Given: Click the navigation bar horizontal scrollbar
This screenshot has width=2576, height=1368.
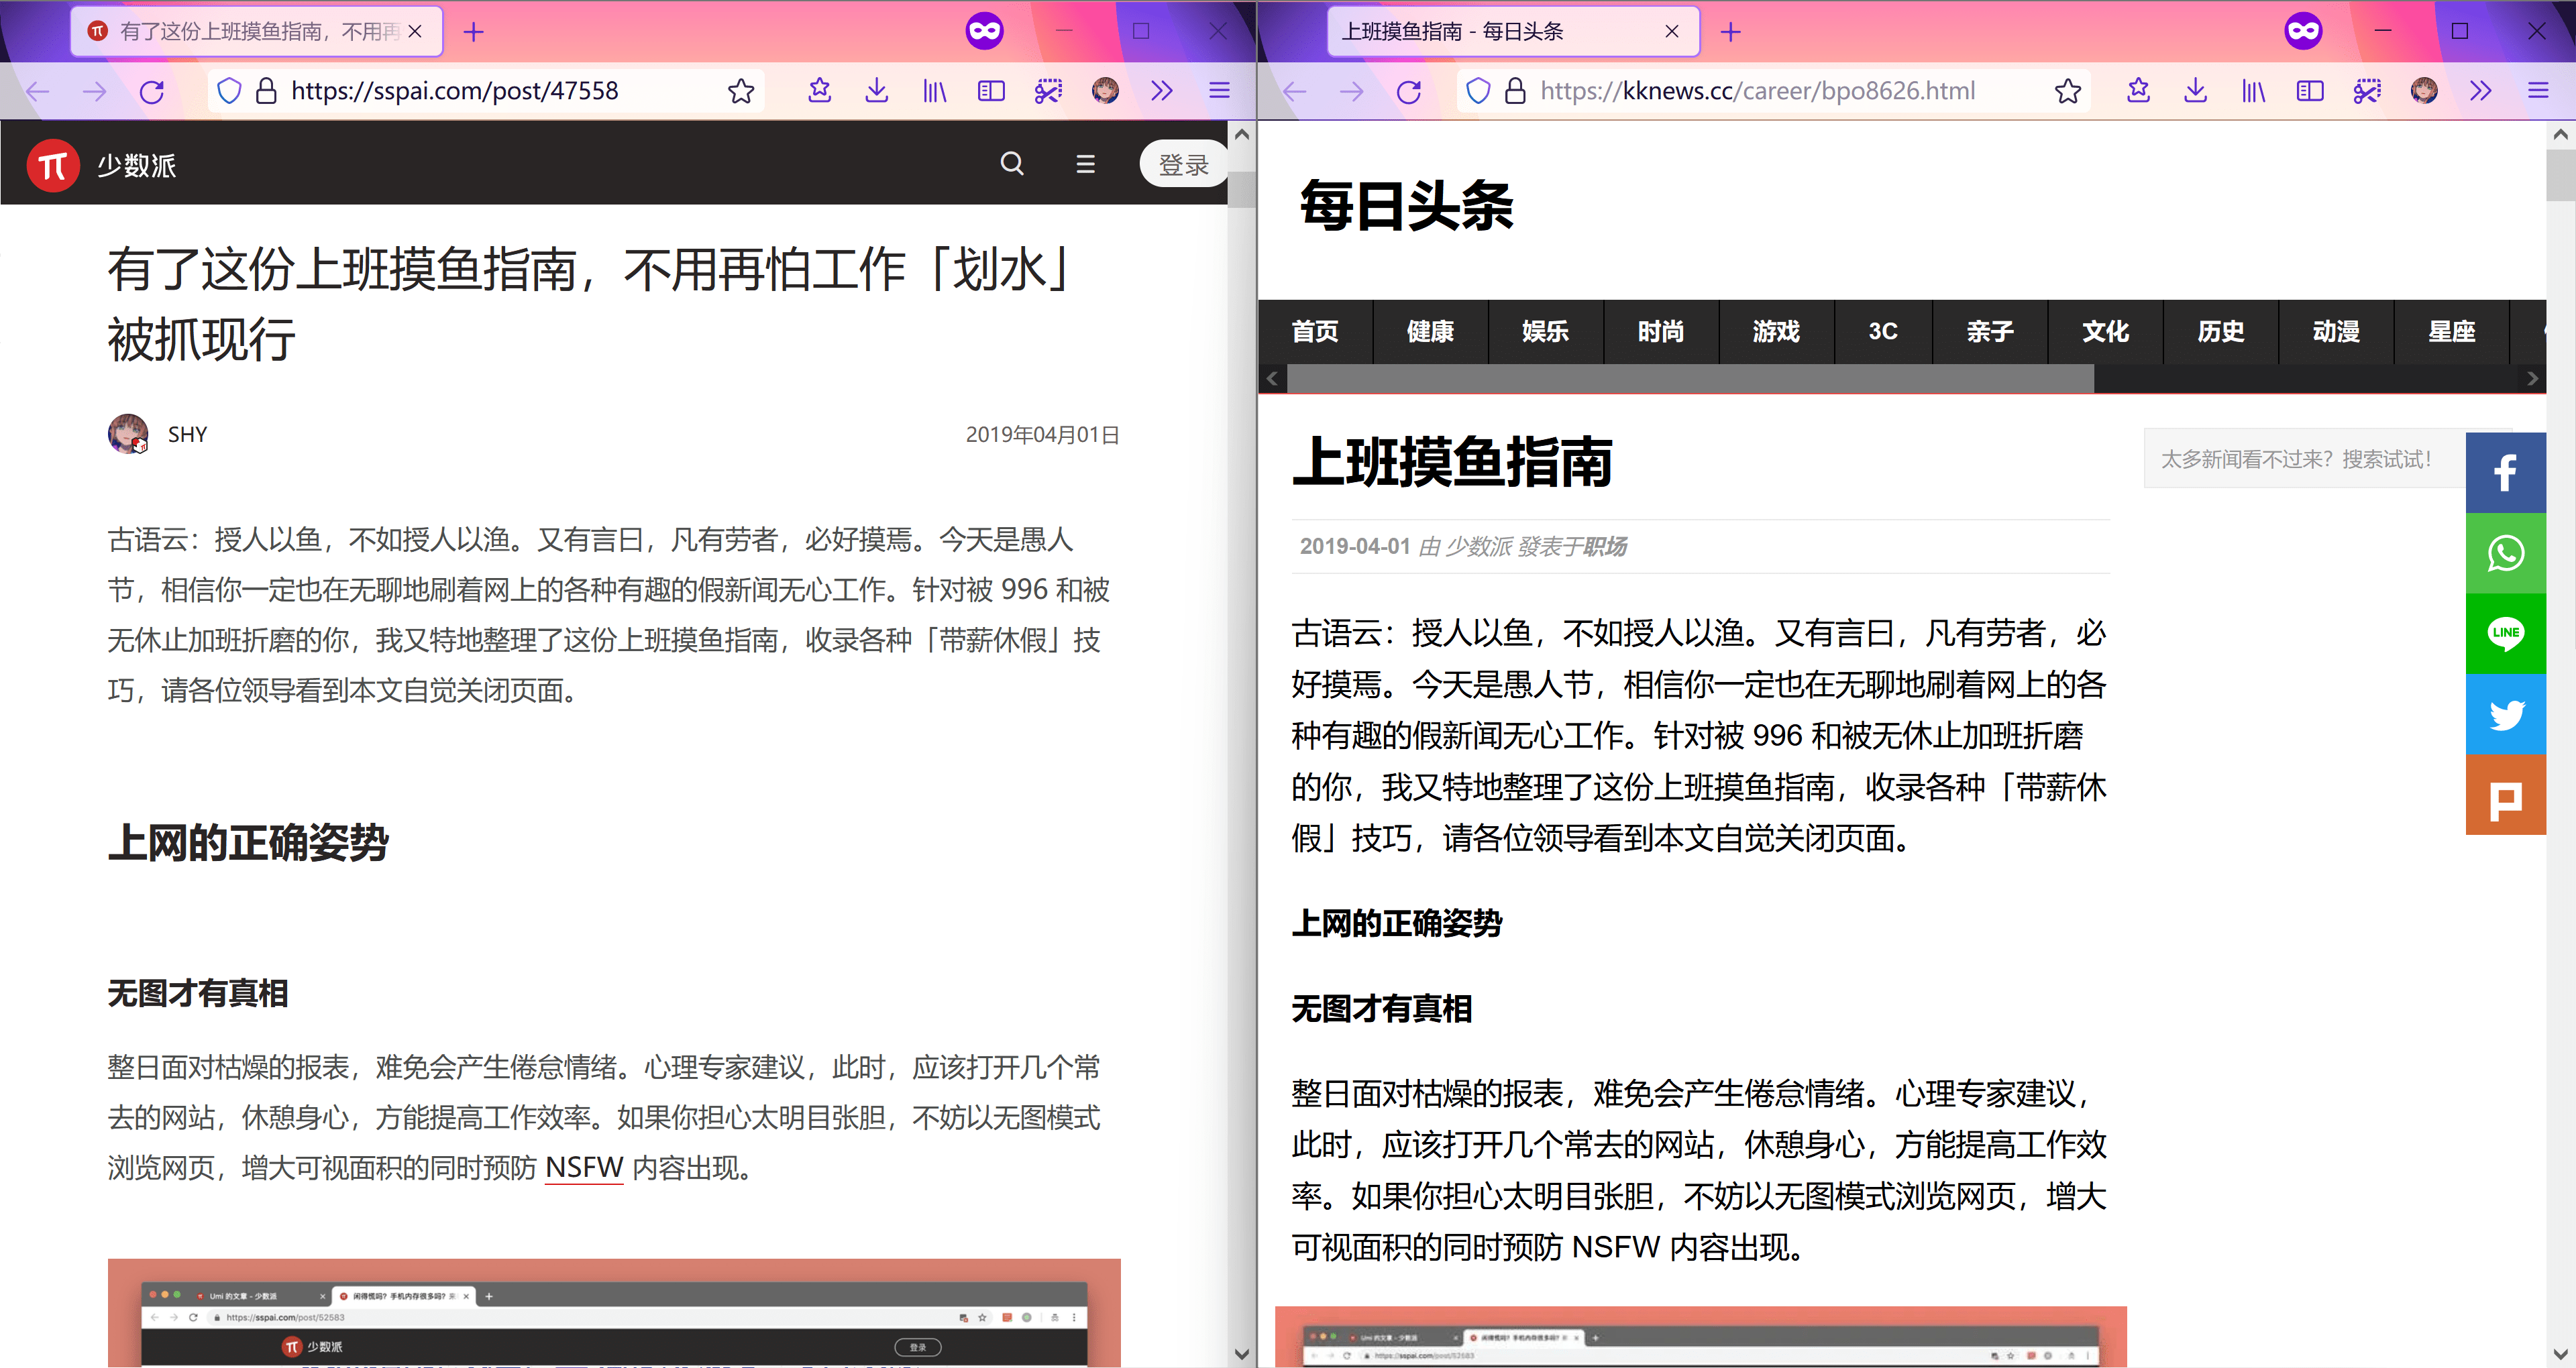Looking at the screenshot, I should coord(1690,378).
